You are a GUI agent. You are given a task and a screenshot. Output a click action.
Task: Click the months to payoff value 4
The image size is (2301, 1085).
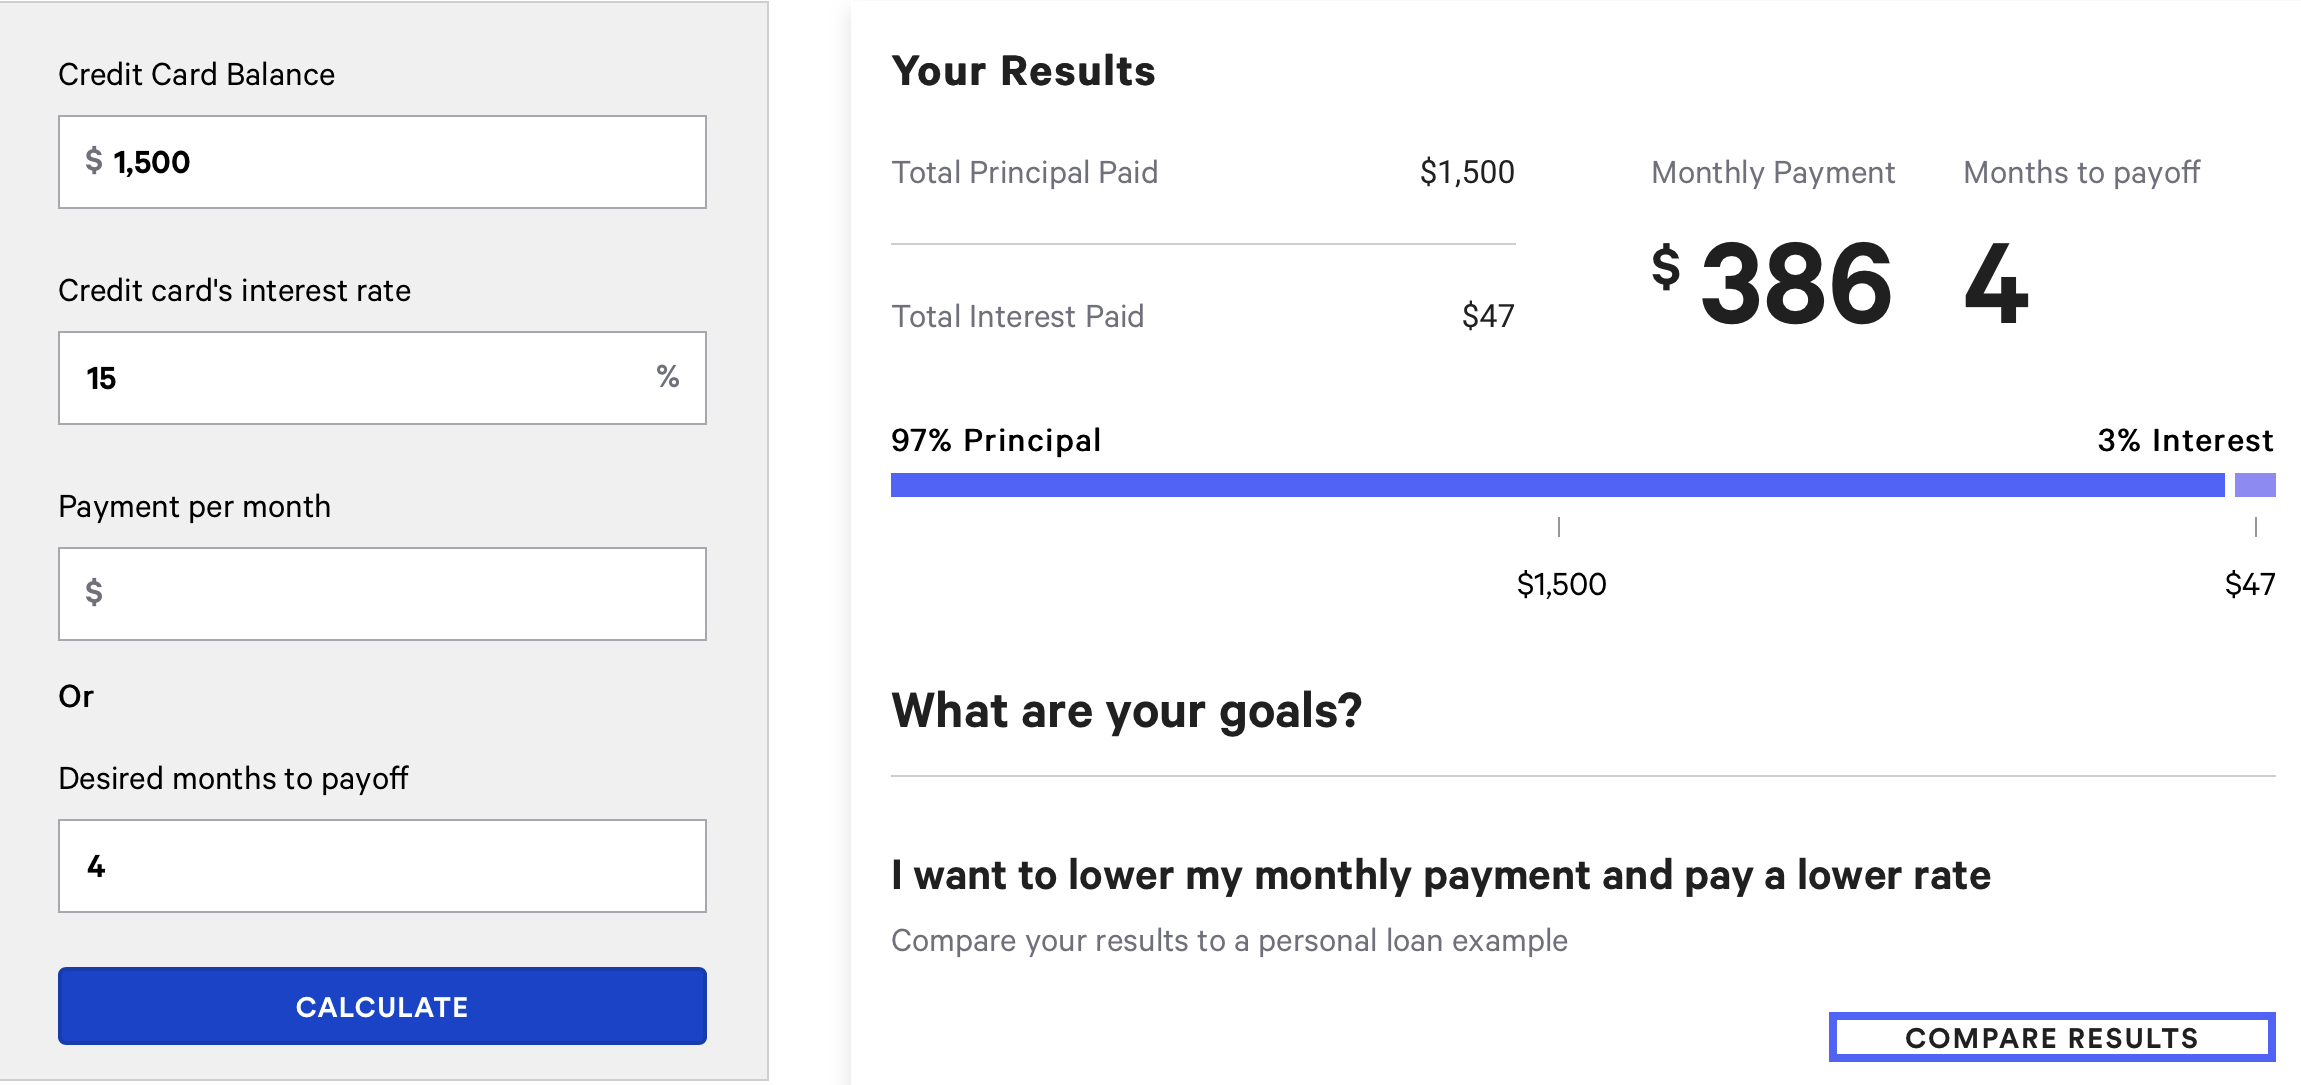point(1996,284)
